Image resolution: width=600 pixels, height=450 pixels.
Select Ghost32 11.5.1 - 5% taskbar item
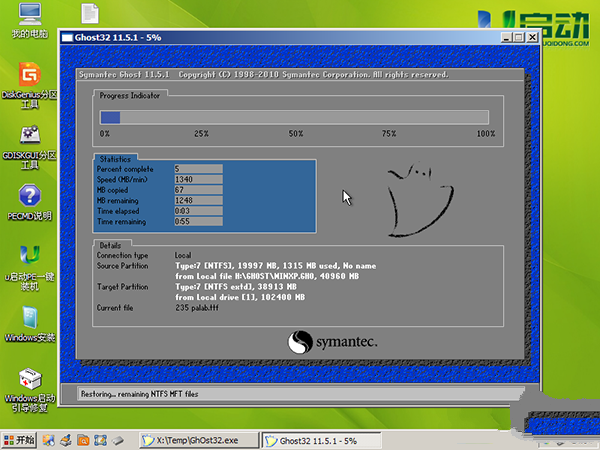(320, 440)
